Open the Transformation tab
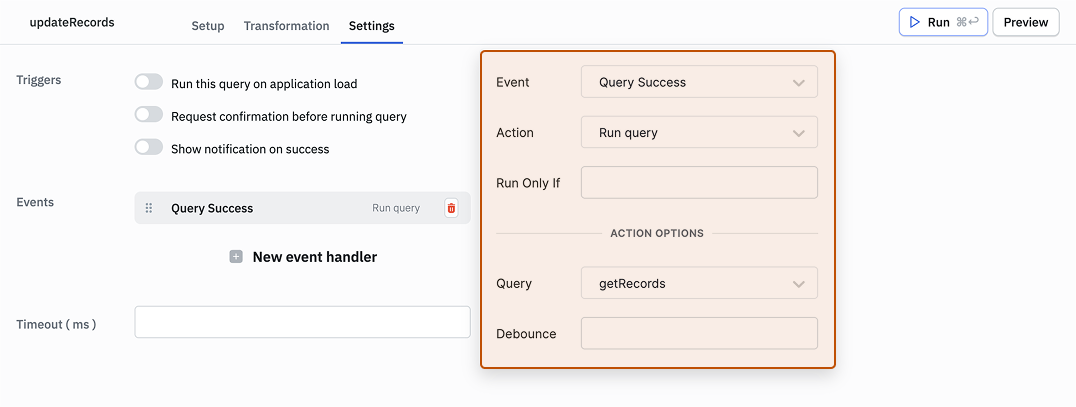The height and width of the screenshot is (407, 1076). (x=286, y=26)
